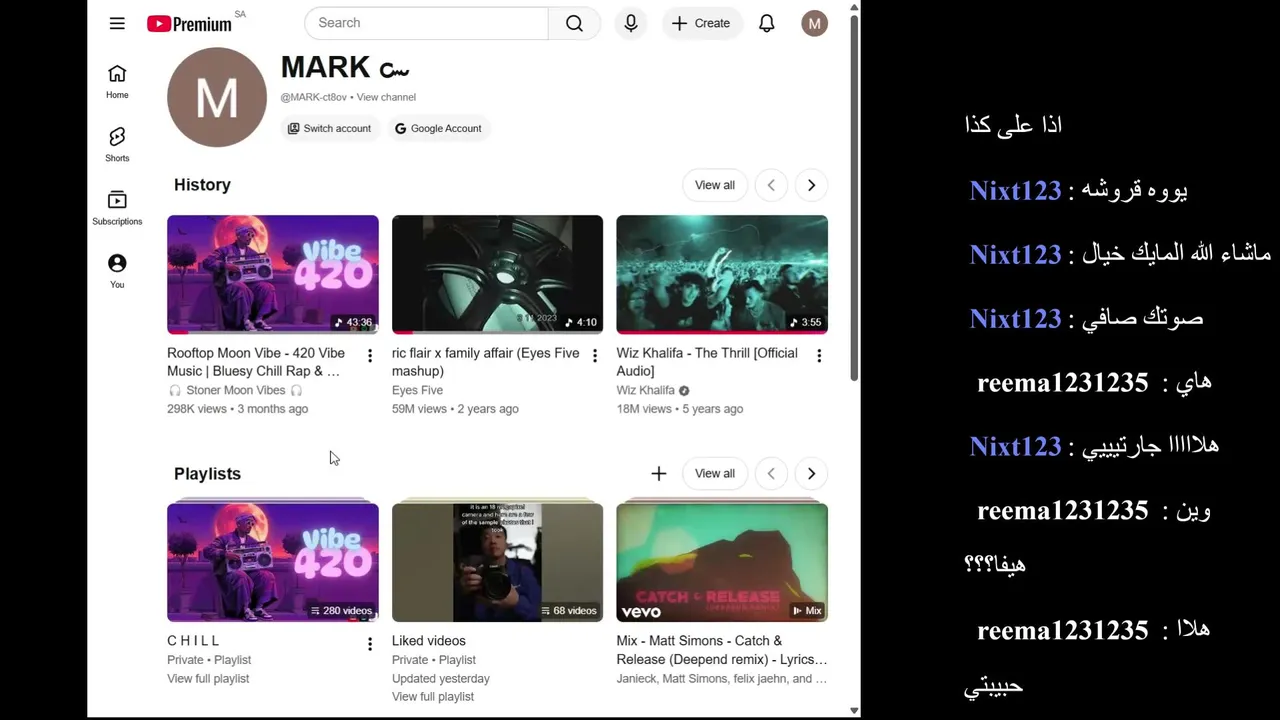Create a new playlist with plus icon
Screen dimensions: 1280x720
coord(658,474)
